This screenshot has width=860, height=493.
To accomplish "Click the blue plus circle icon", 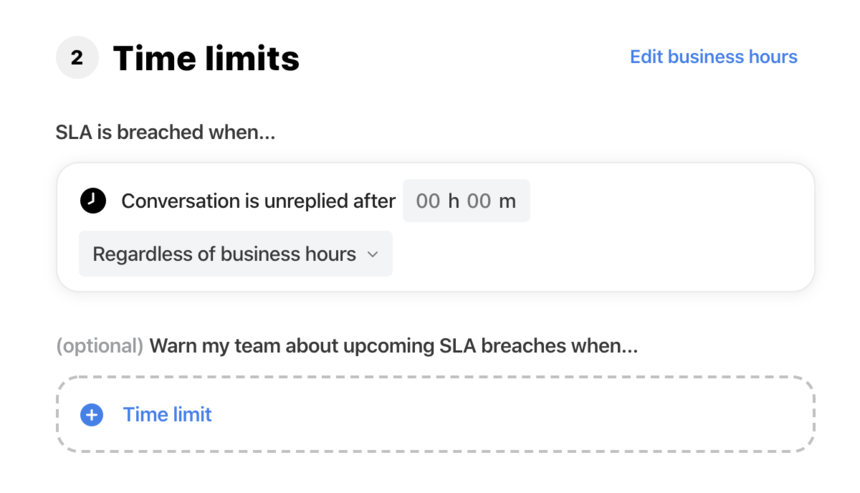I will click(92, 415).
